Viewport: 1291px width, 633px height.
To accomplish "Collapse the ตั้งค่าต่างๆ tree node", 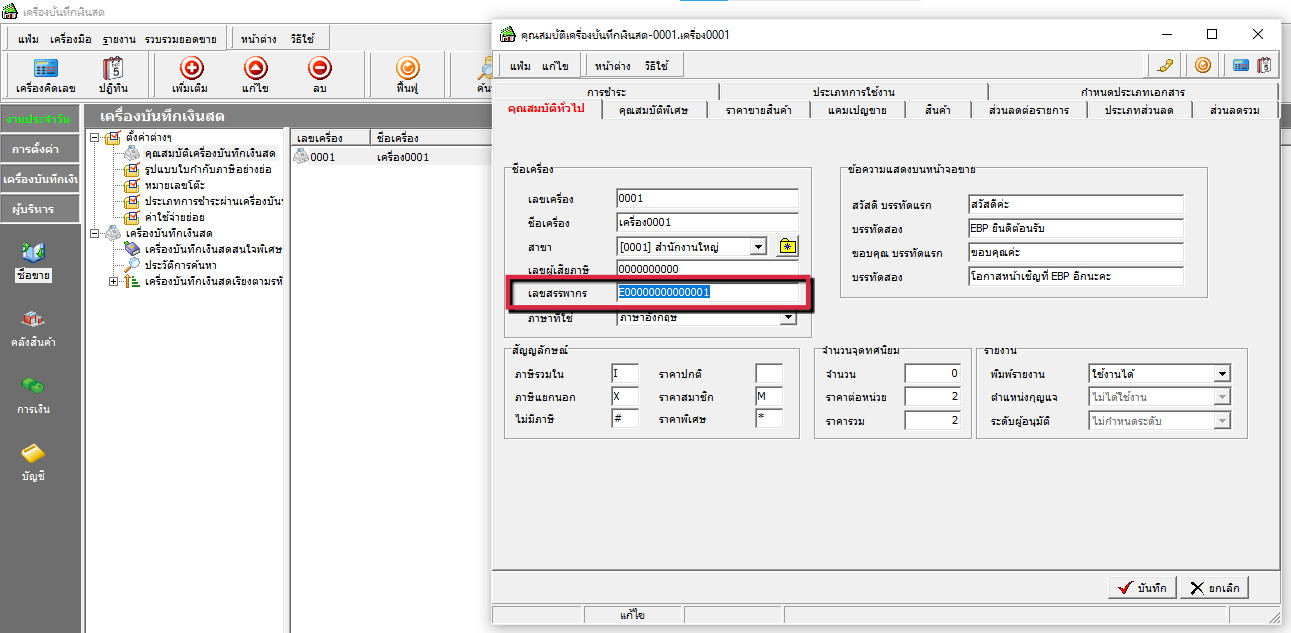I will point(94,138).
